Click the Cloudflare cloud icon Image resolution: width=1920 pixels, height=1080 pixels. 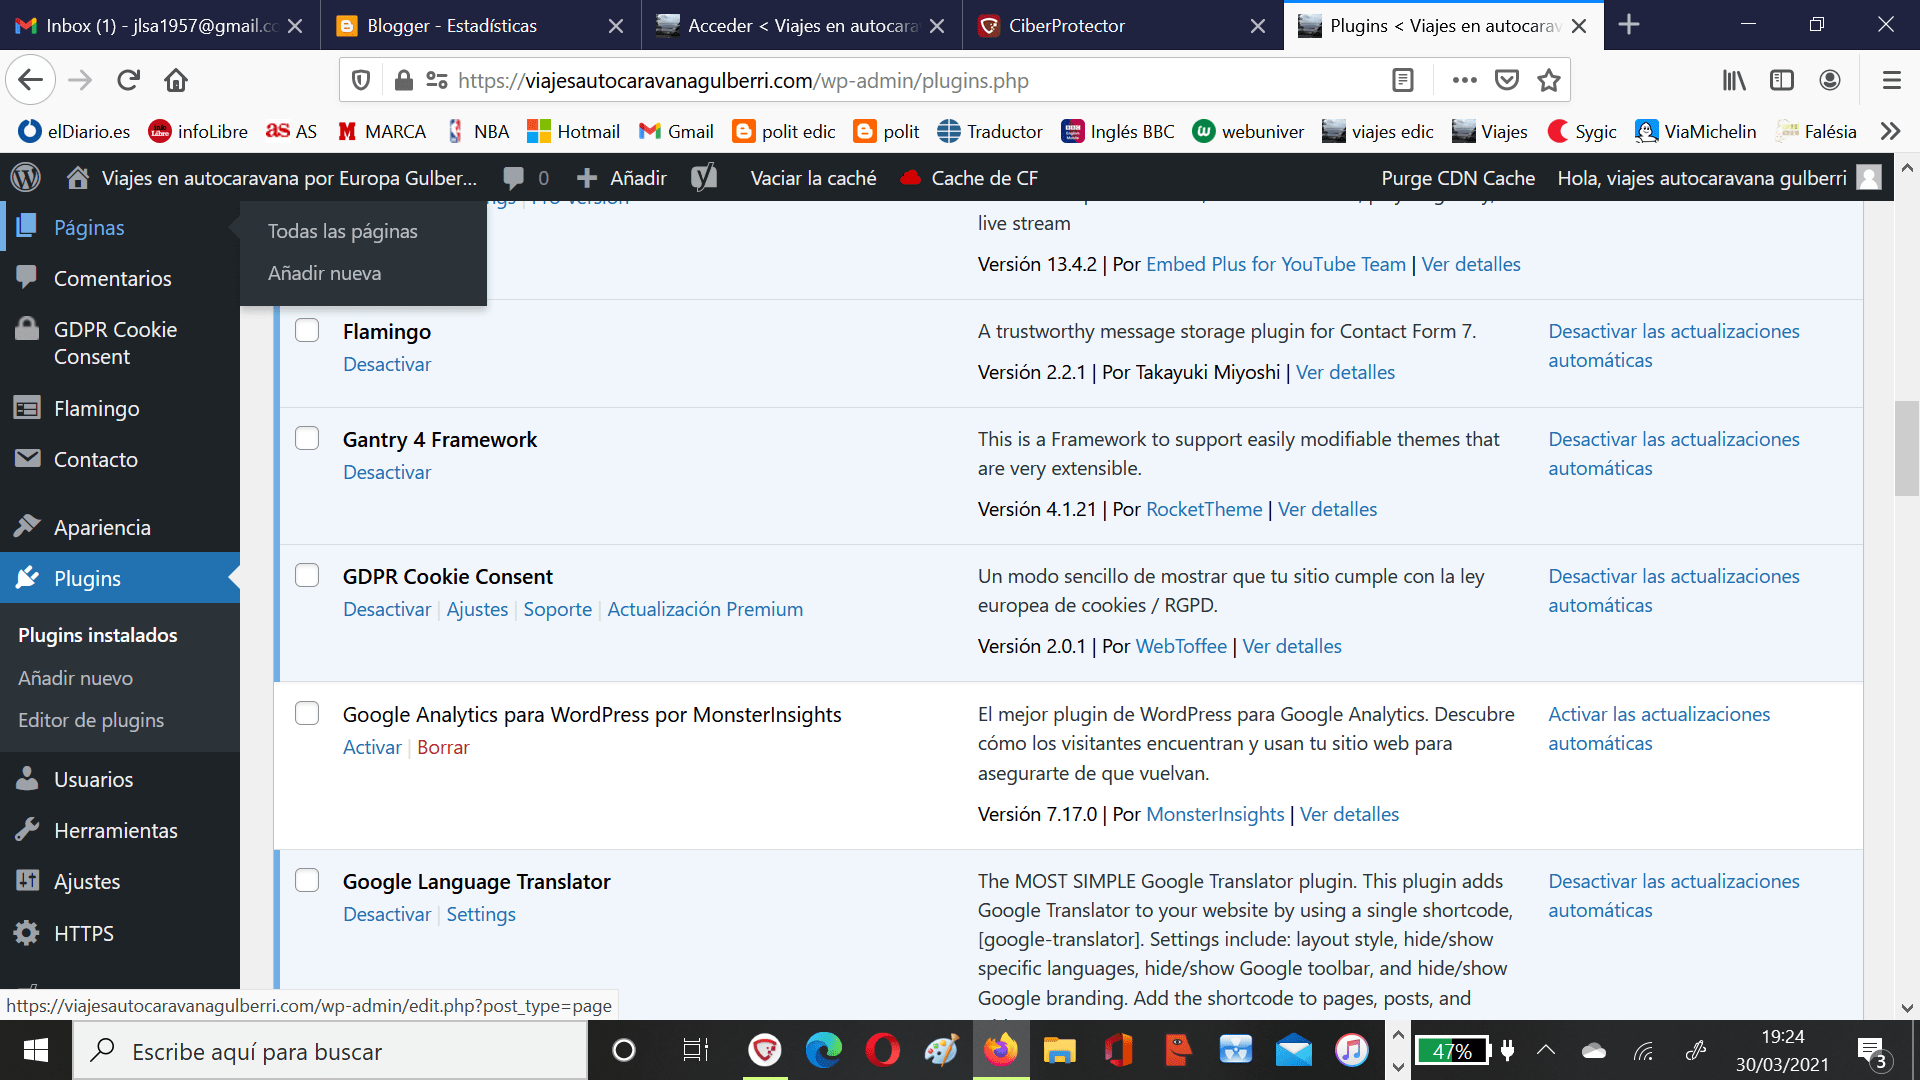910,178
